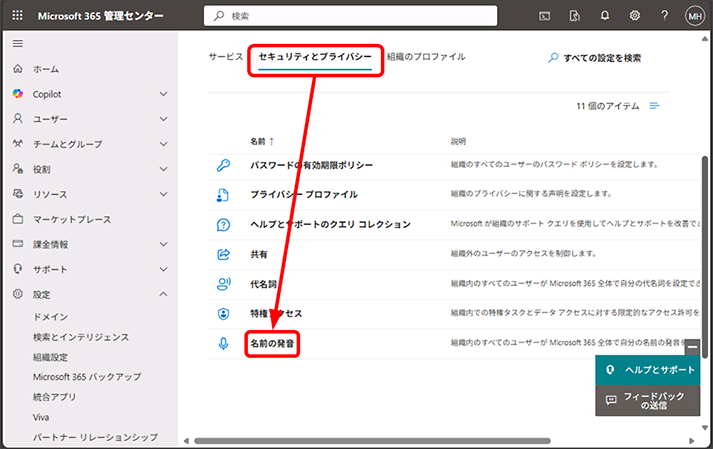Expand the Copilot menu chevron
The height and width of the screenshot is (449, 713).
click(164, 94)
